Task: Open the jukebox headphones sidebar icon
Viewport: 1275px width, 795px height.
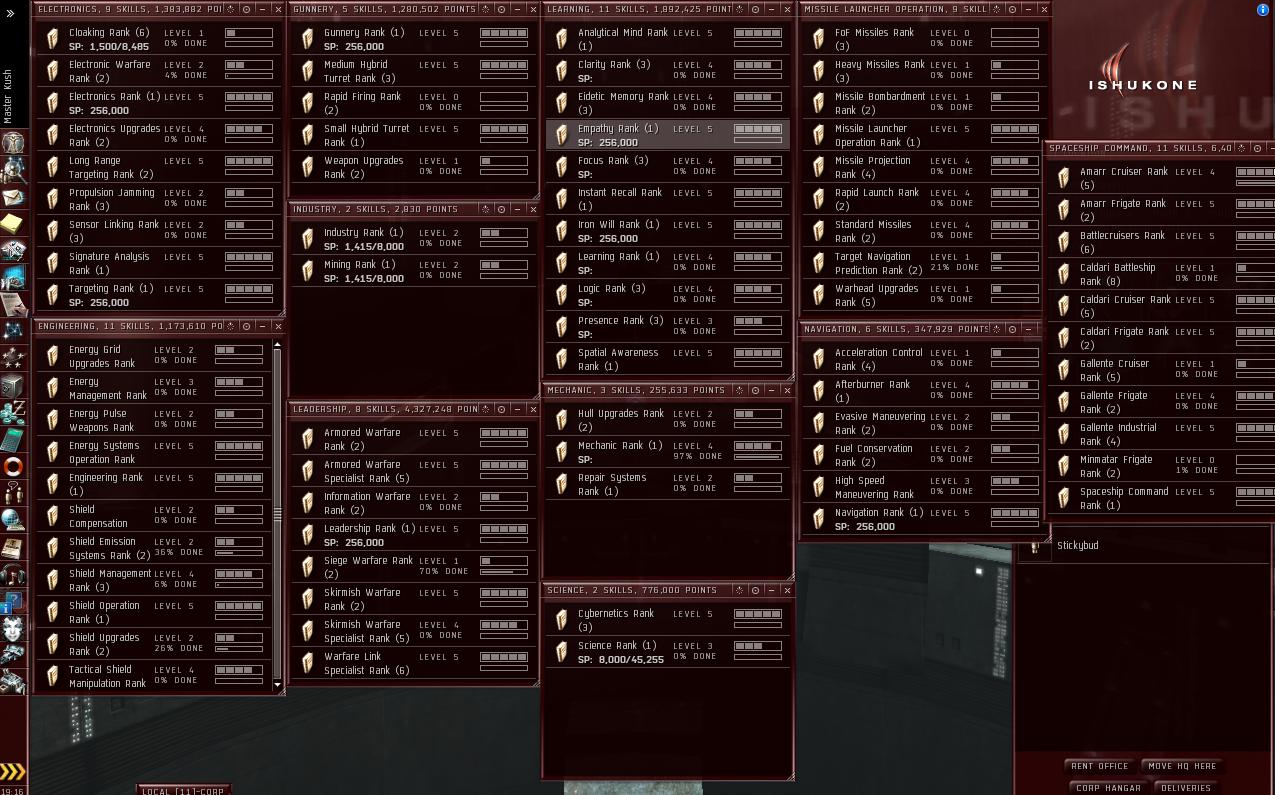Action: 13,574
